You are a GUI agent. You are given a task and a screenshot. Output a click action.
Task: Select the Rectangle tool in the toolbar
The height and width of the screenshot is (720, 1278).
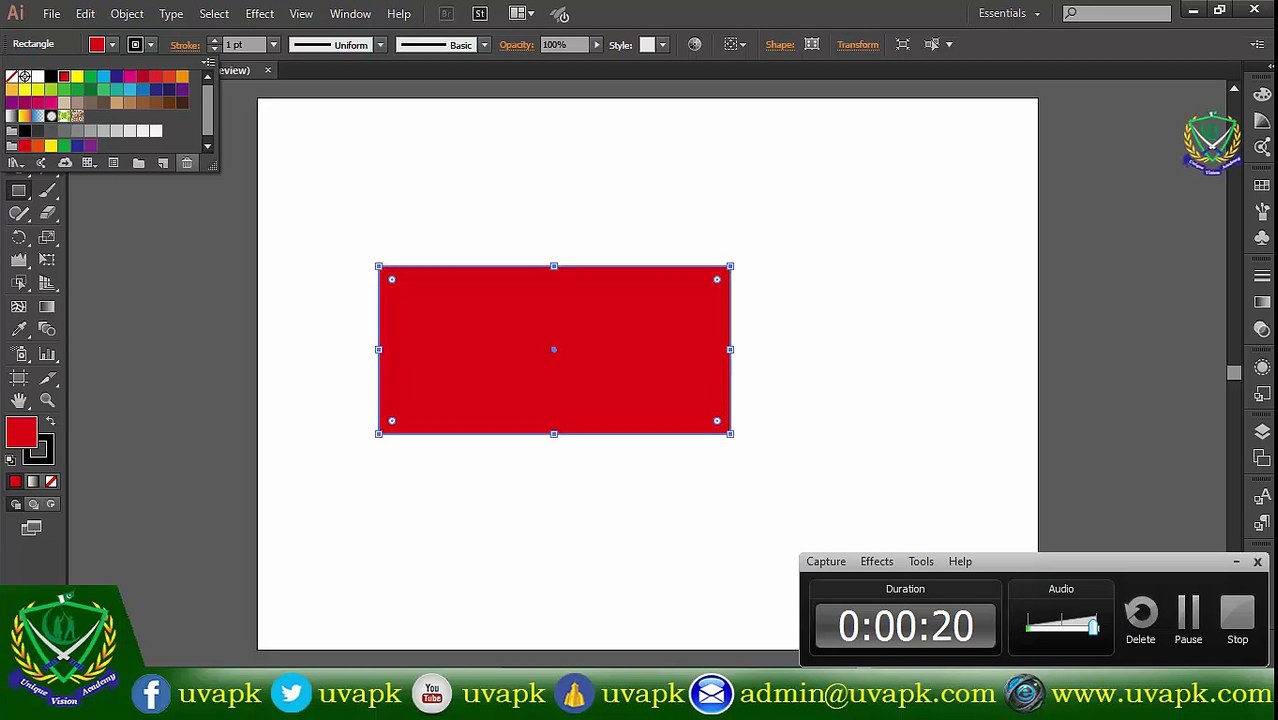(19, 190)
